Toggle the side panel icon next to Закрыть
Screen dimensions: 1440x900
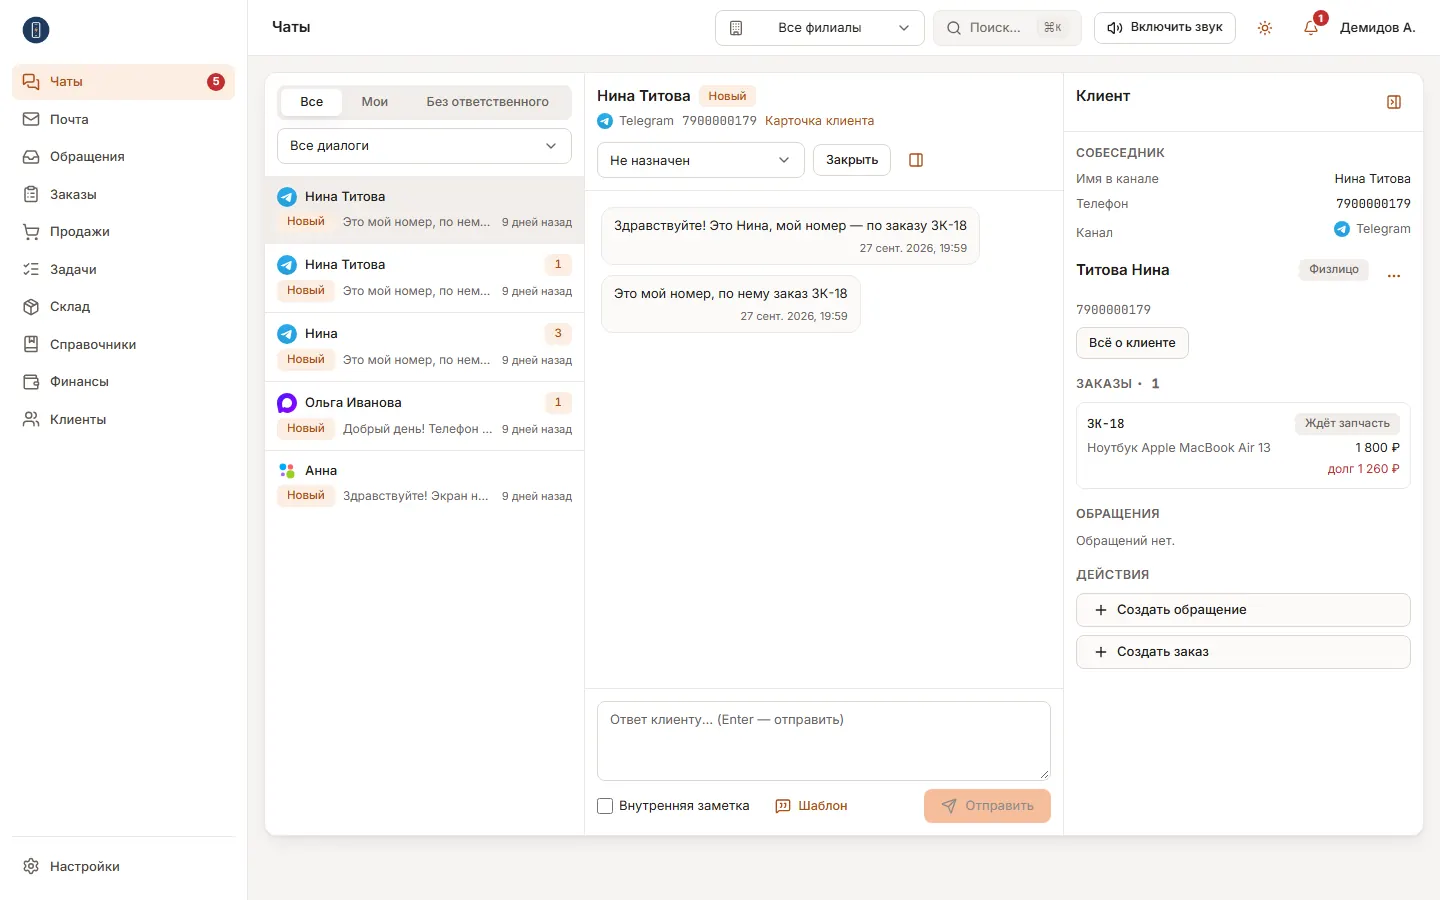coord(916,160)
